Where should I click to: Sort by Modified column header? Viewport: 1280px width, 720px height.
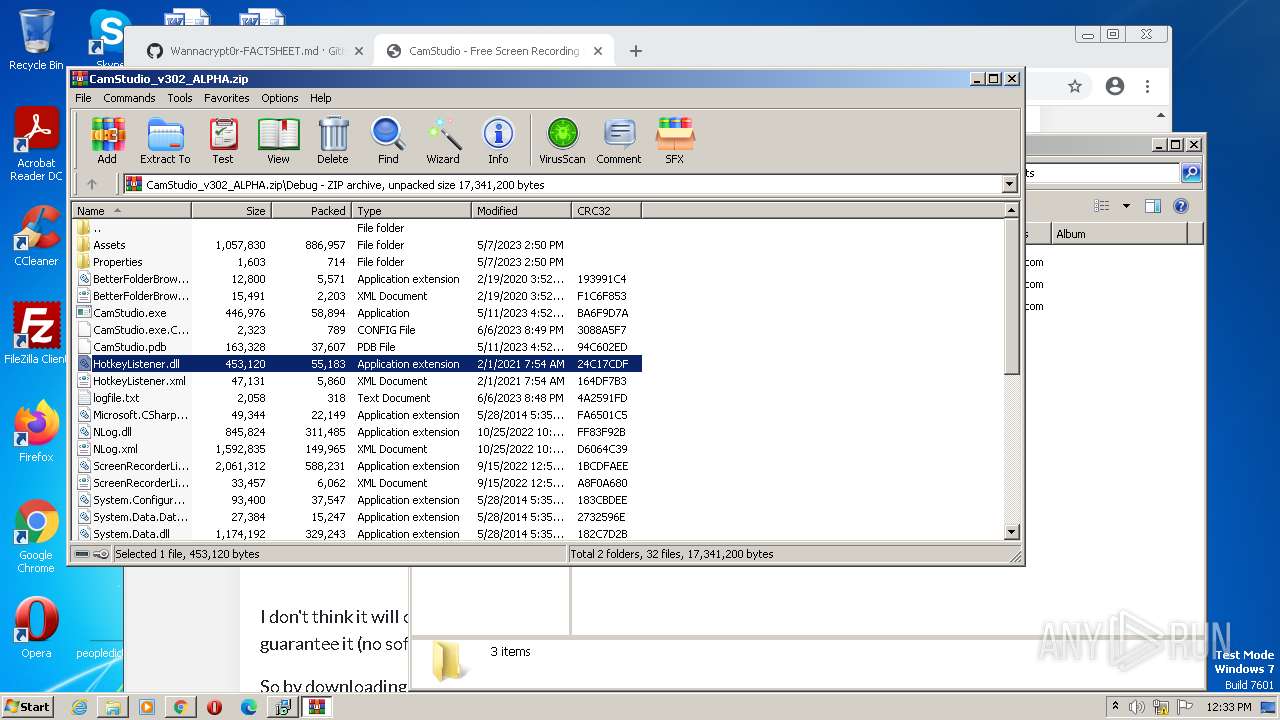(521, 210)
